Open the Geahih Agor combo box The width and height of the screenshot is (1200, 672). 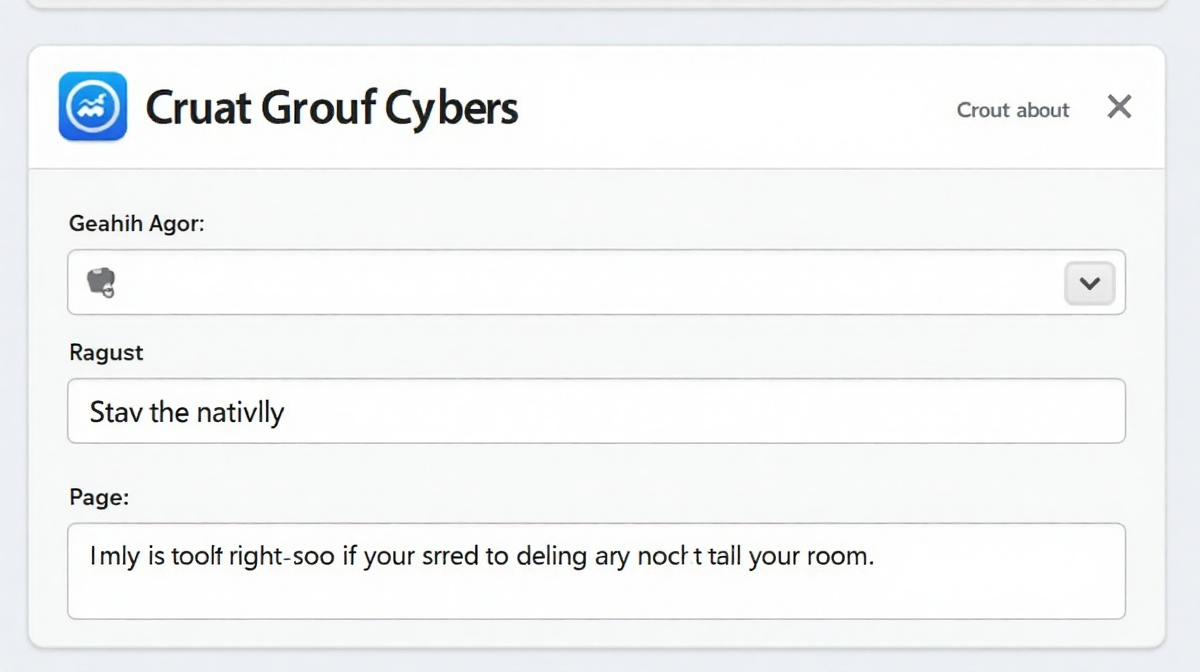pyautogui.click(x=580, y=283)
